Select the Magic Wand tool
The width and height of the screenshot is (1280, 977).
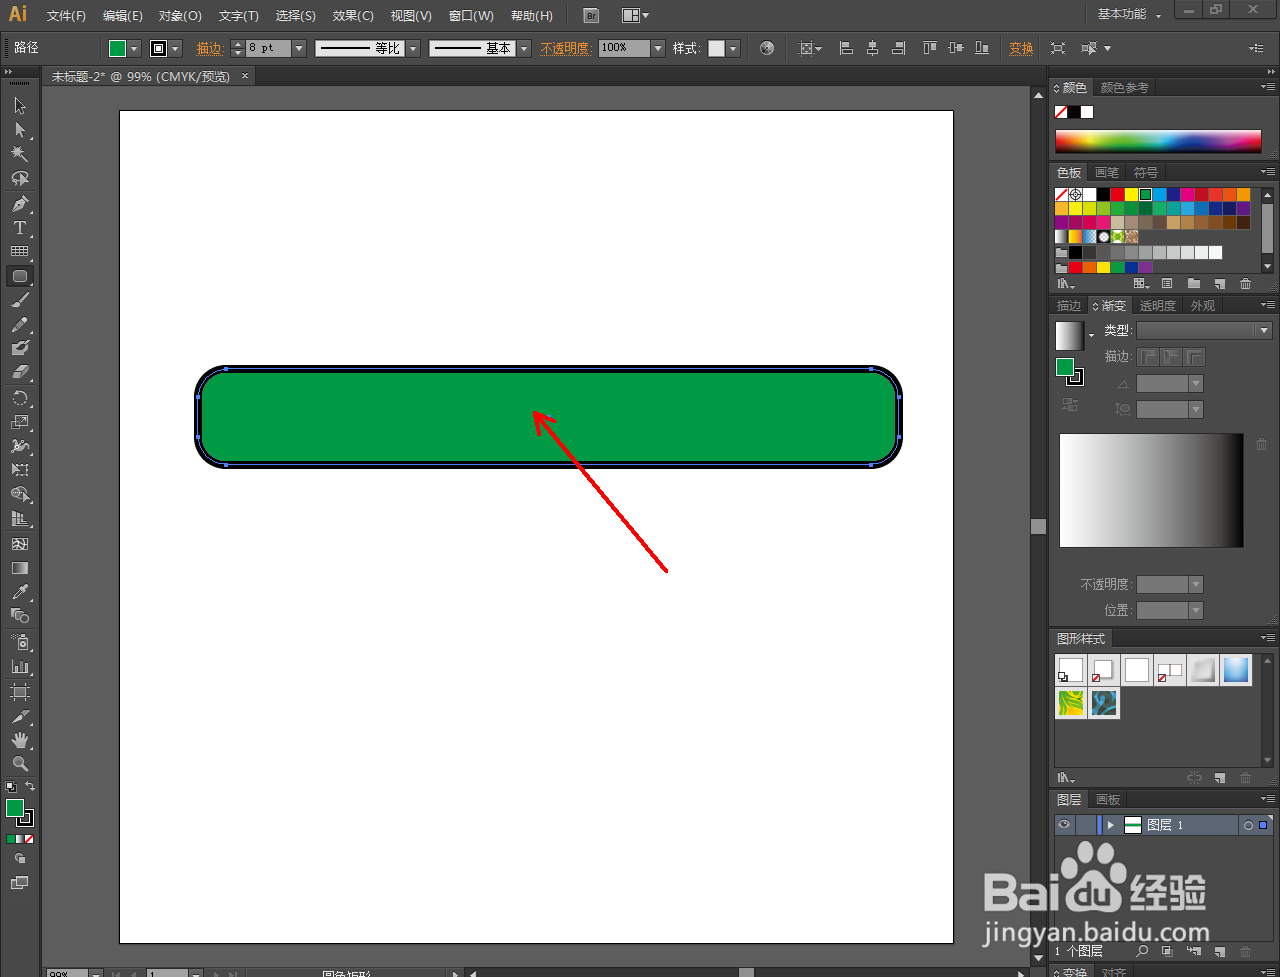point(20,154)
